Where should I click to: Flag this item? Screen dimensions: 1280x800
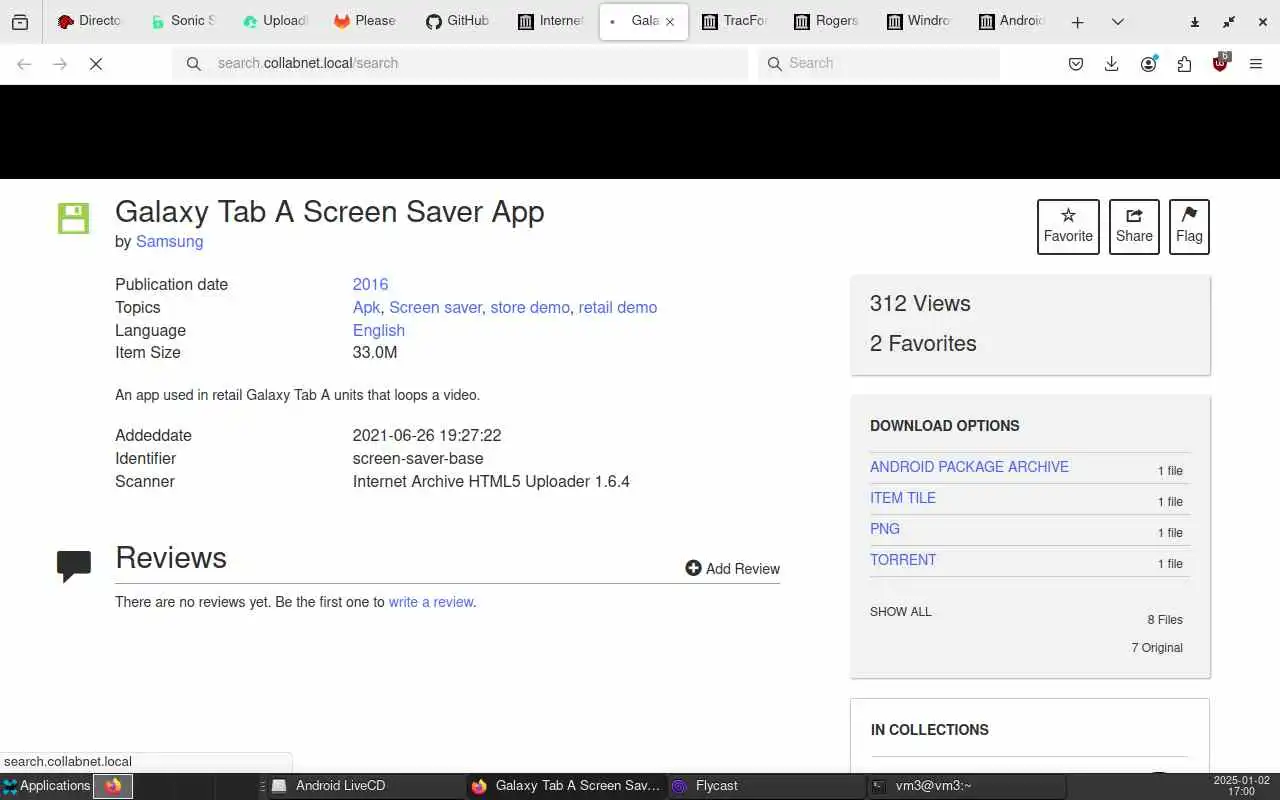coord(1189,227)
